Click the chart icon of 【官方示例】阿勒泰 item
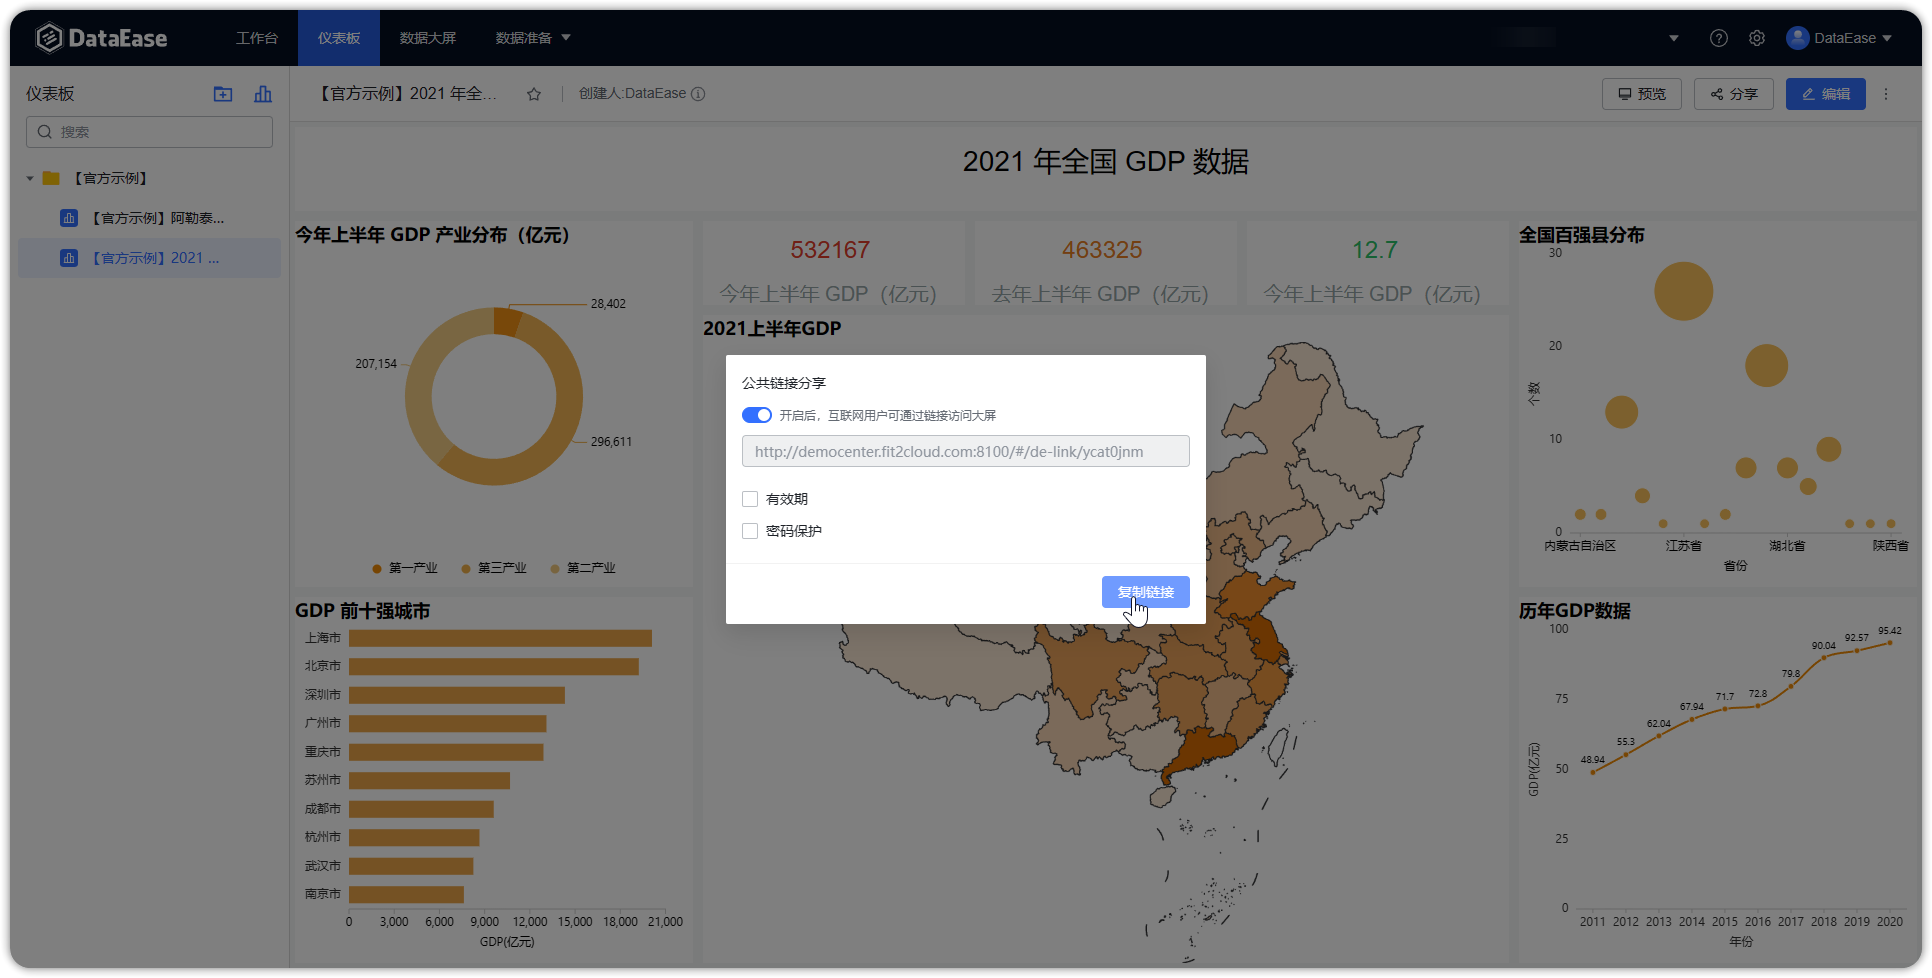Screen dimensions: 1932x978 [x=67, y=217]
